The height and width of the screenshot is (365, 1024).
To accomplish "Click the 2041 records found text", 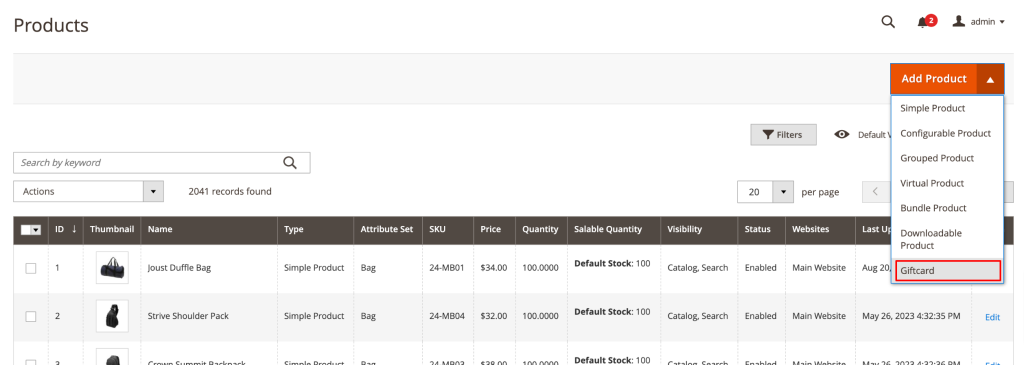I will [x=230, y=192].
